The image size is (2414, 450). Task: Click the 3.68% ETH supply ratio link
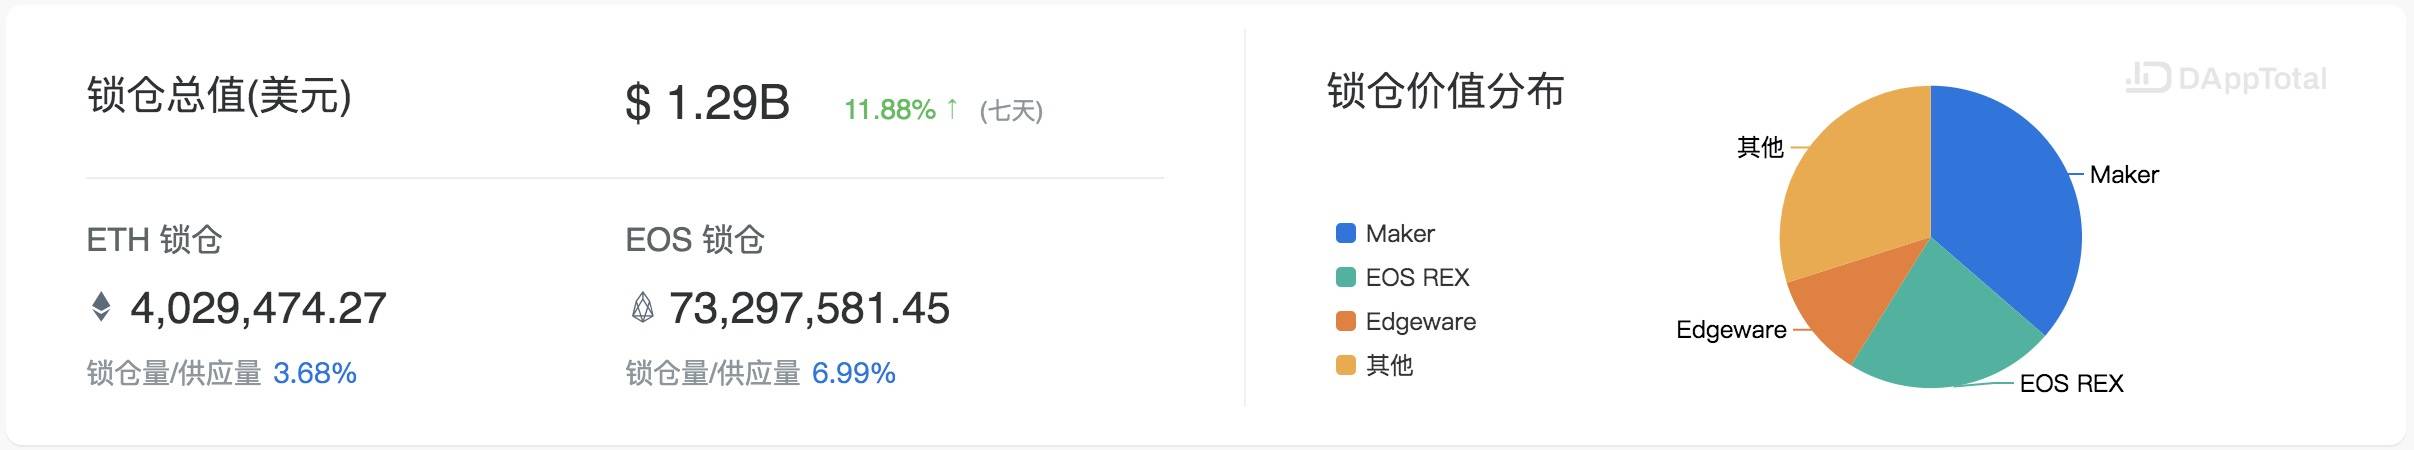[315, 373]
